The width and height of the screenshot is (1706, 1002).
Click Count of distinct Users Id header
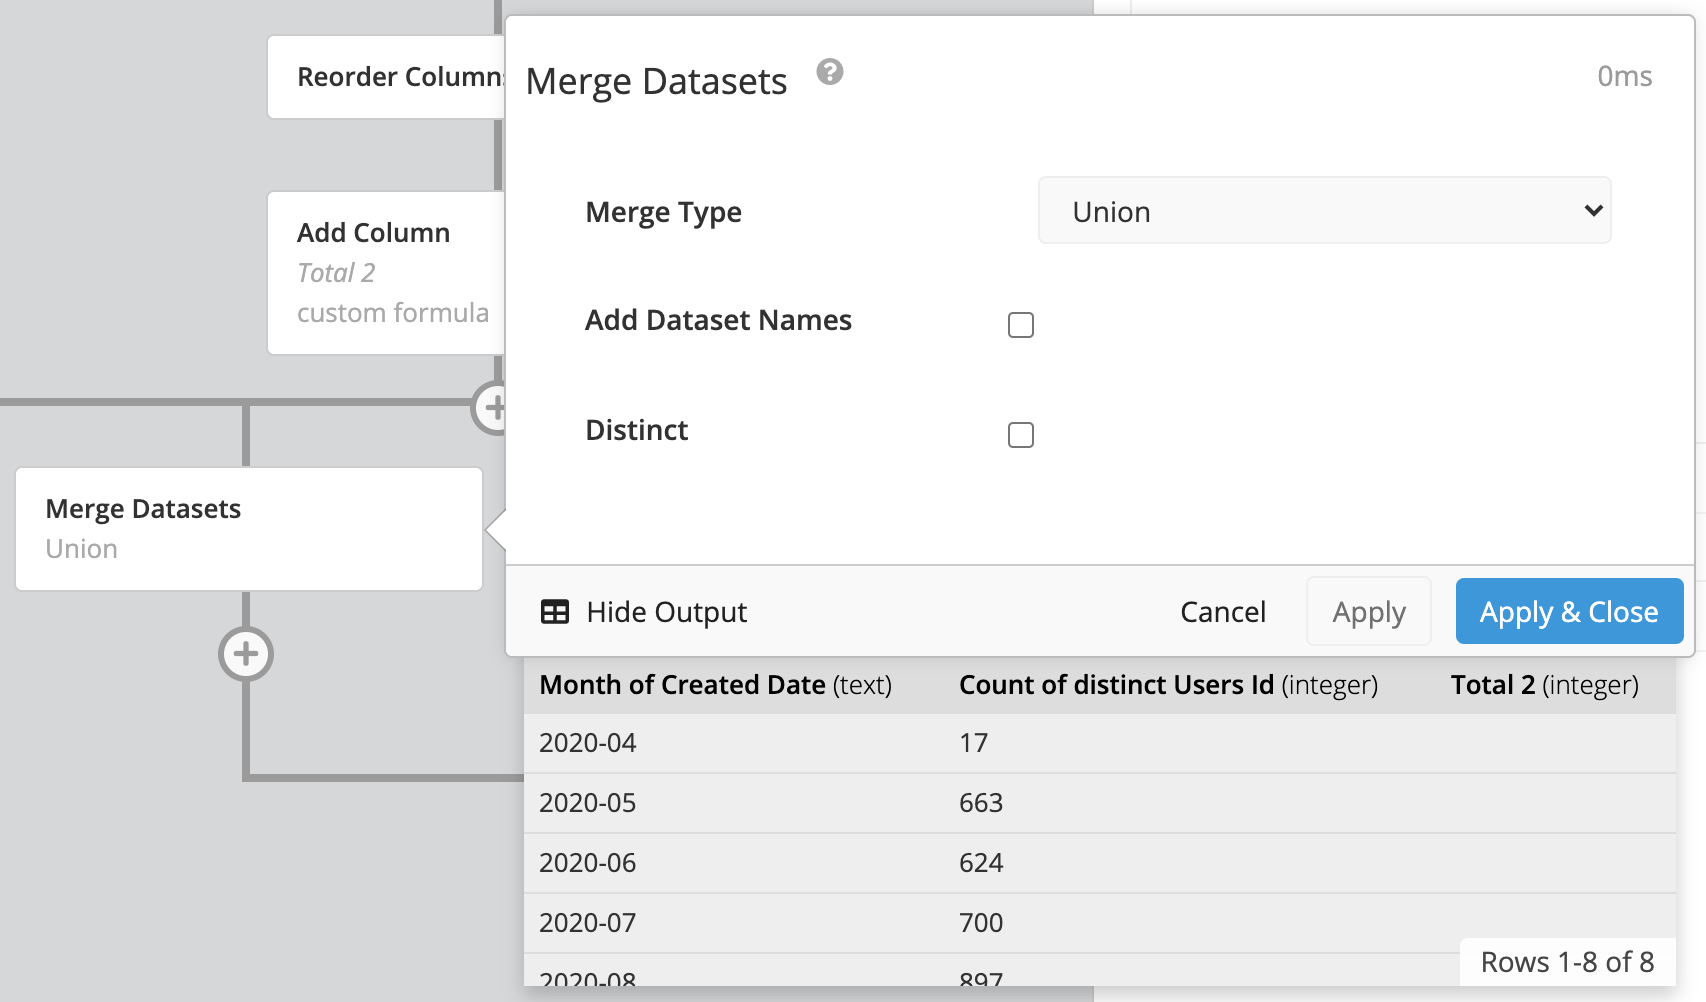tap(1168, 685)
